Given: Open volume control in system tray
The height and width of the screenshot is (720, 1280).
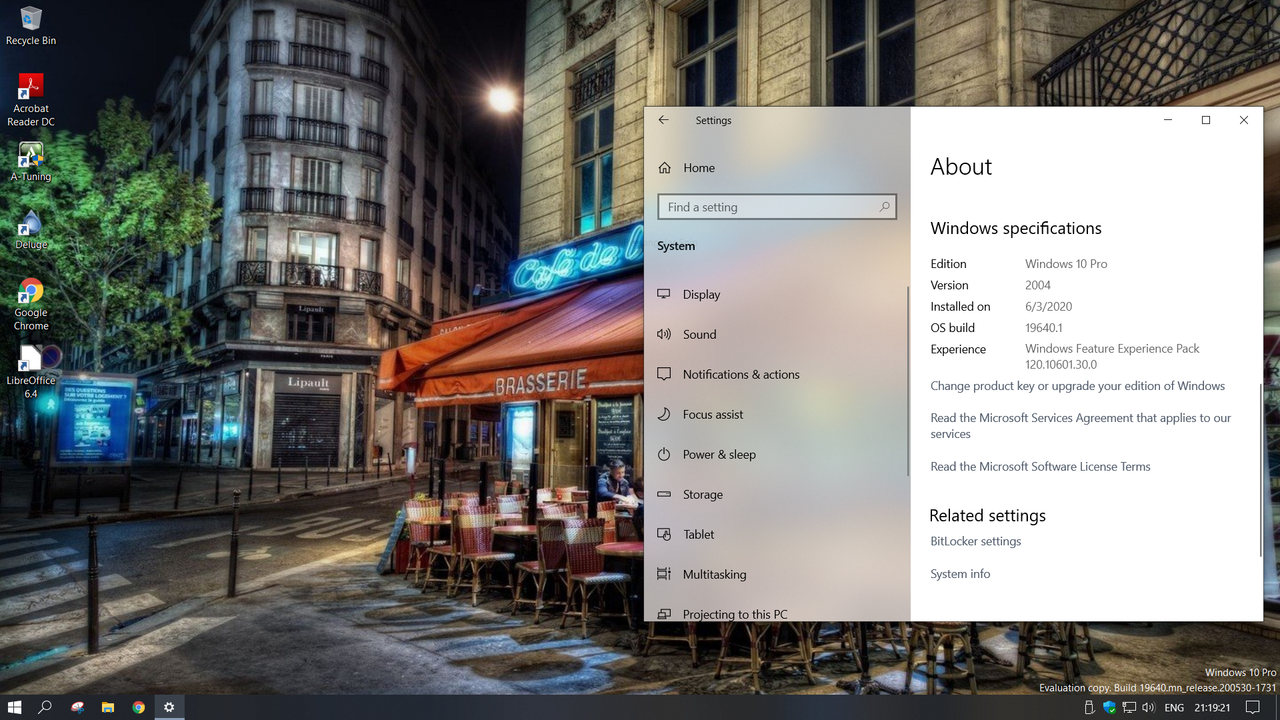Looking at the screenshot, I should click(x=1147, y=707).
